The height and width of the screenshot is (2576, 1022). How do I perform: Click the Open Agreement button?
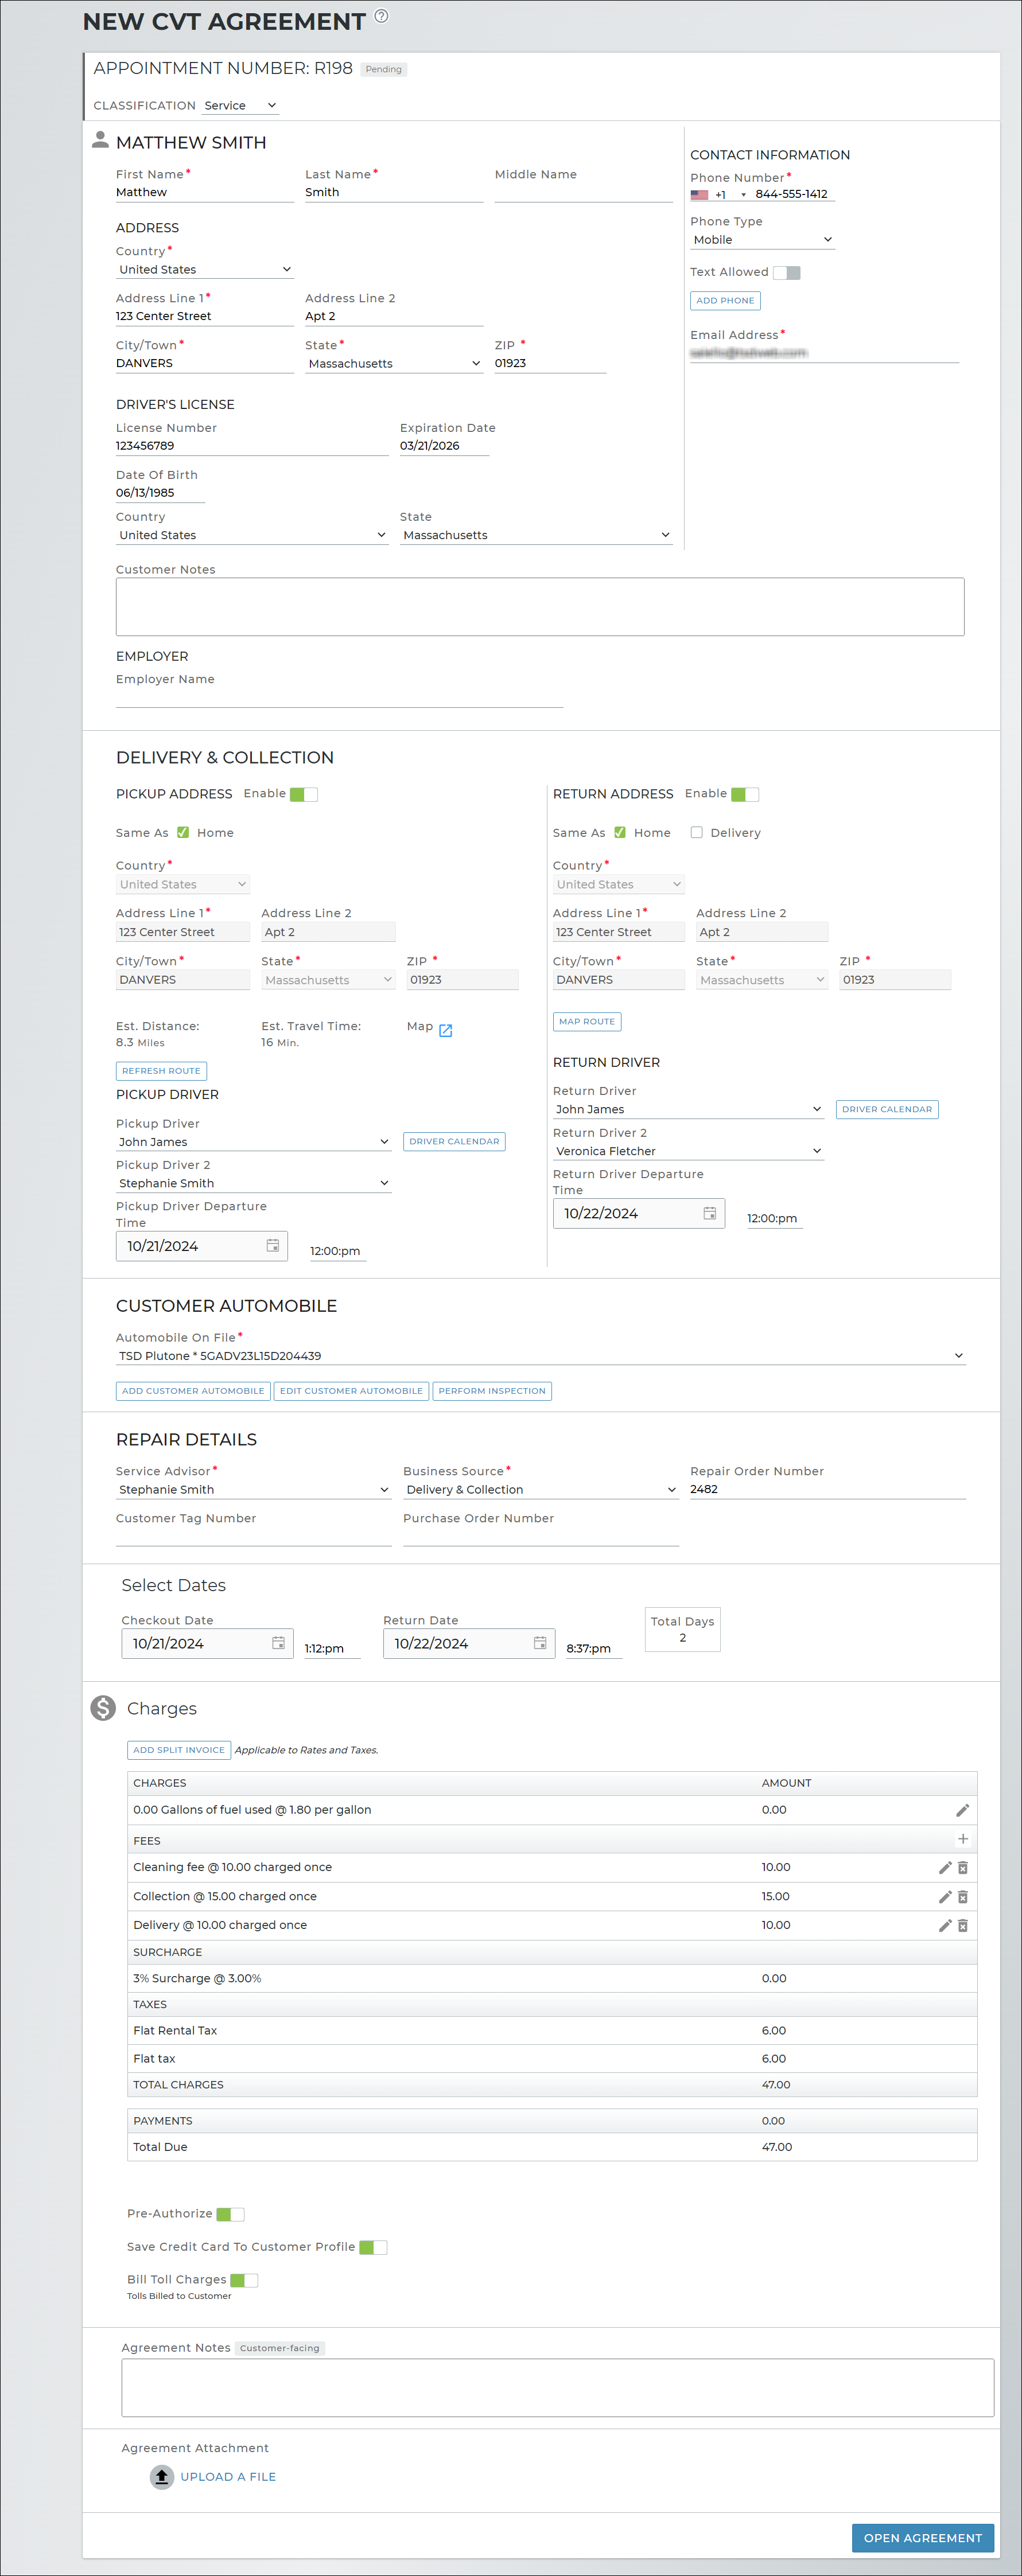click(x=922, y=2537)
